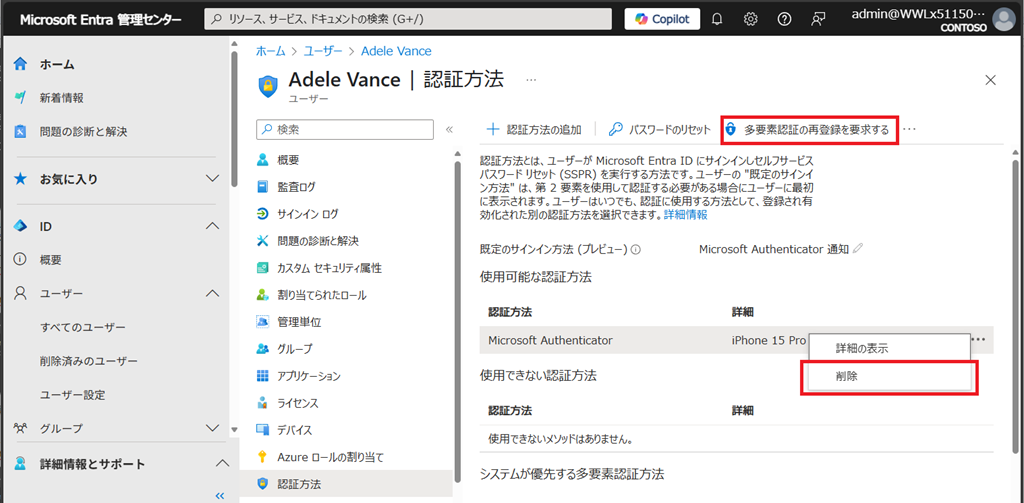The width and height of the screenshot is (1024, 503).
Task: Focus the blade menu 検索 field
Action: pos(345,129)
